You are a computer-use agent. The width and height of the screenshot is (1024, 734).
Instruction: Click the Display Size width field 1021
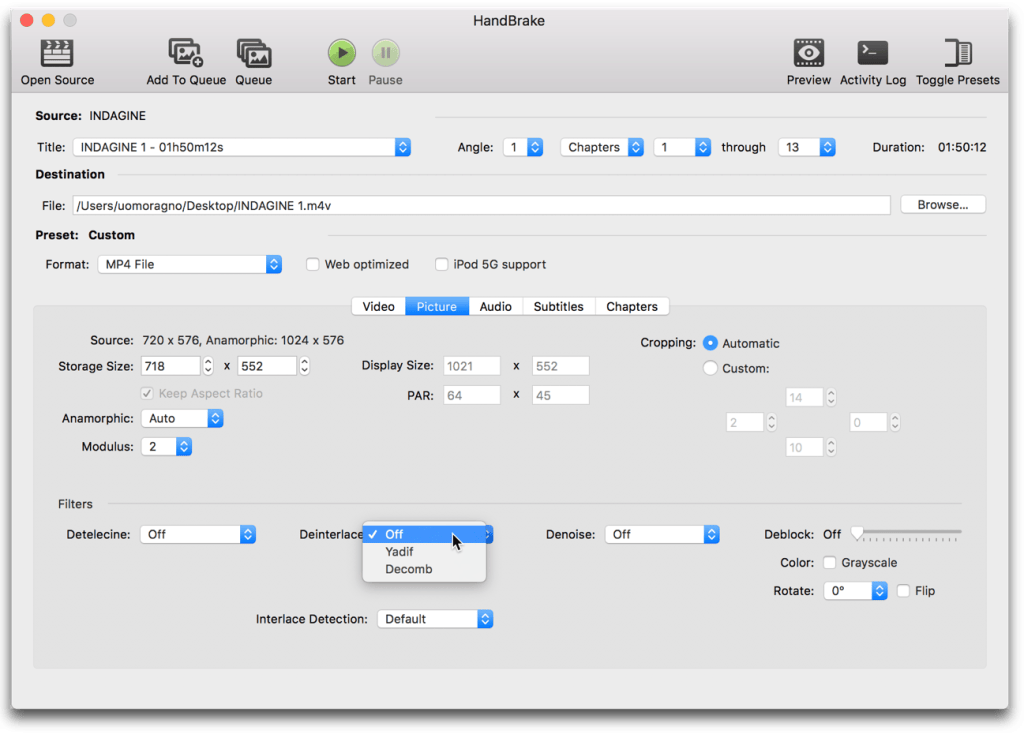(472, 366)
